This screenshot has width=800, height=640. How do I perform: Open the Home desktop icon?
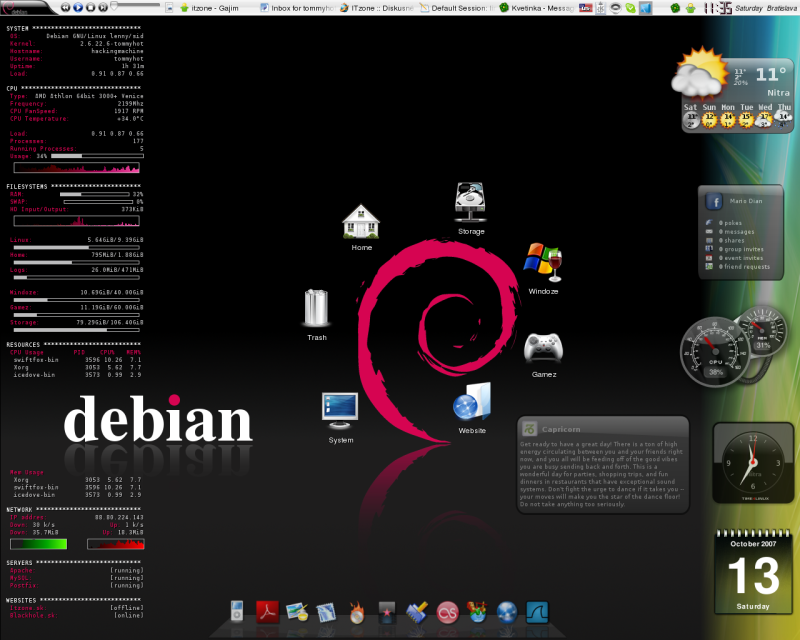coord(361,227)
